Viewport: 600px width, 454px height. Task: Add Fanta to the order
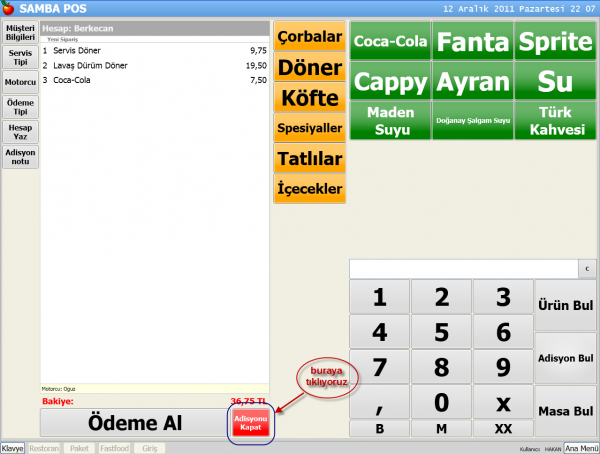point(473,41)
